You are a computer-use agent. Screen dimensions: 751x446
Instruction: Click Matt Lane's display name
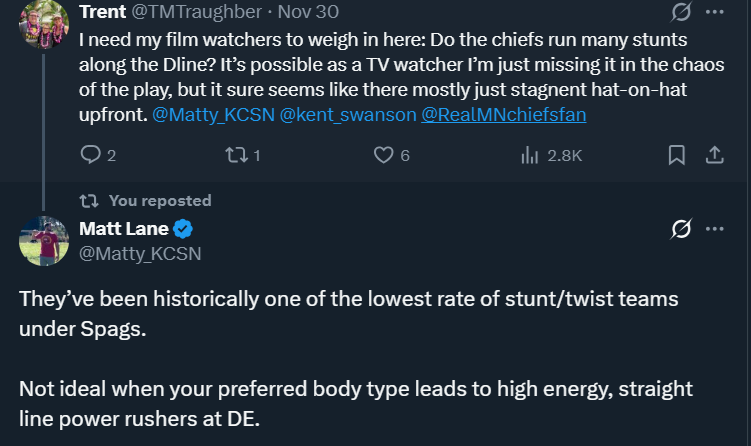124,229
